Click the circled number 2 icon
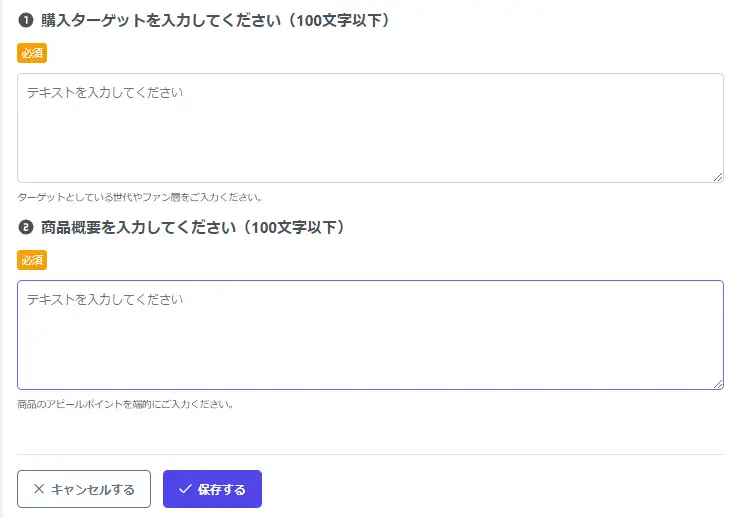The height and width of the screenshot is (518, 737). tap(25, 227)
